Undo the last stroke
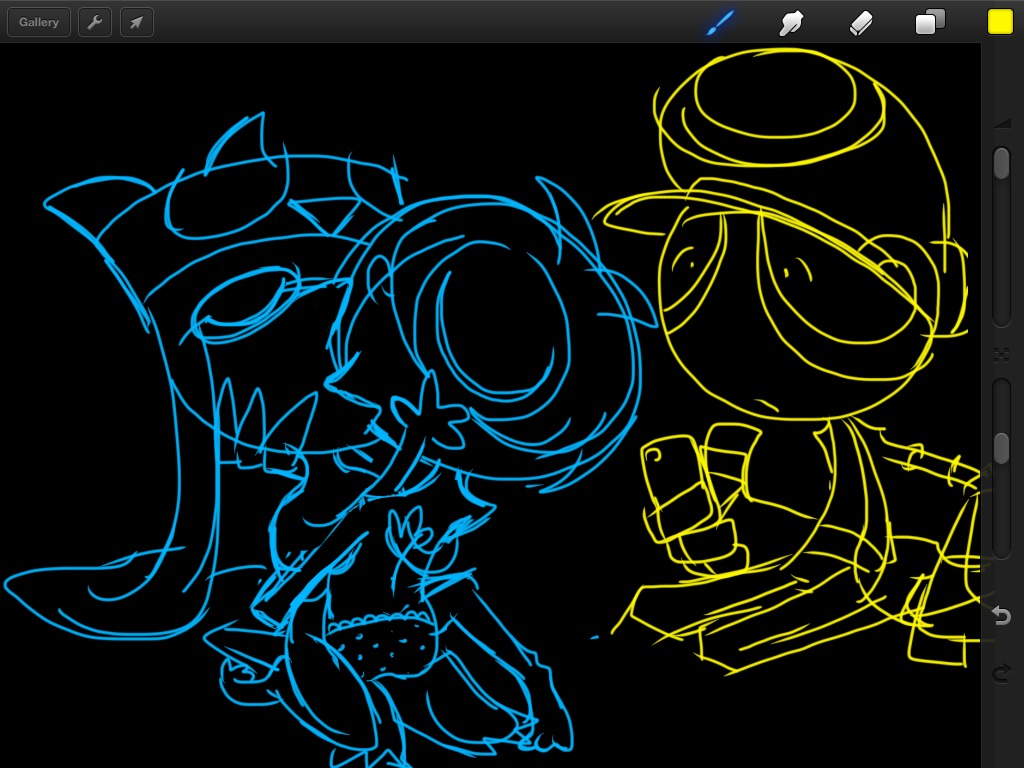Image resolution: width=1024 pixels, height=768 pixels. [x=1001, y=616]
